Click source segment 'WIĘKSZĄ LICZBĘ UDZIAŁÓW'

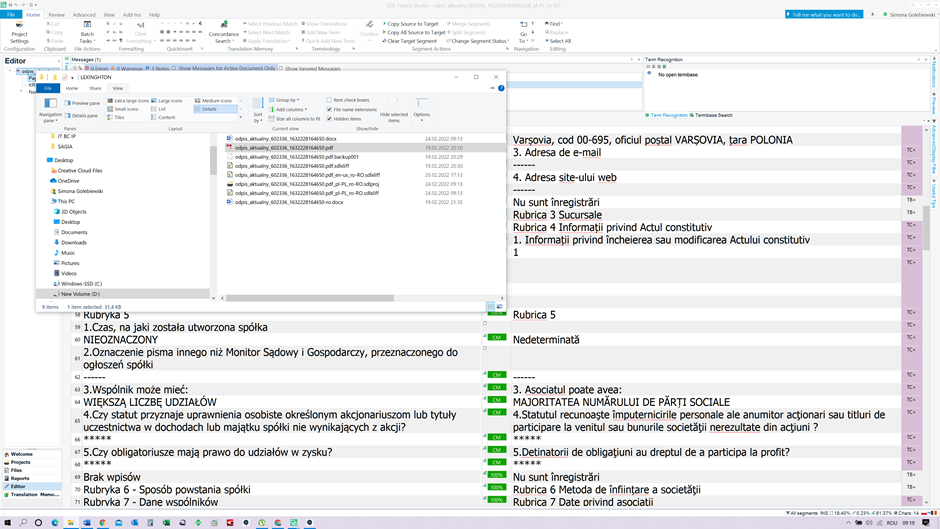click(x=150, y=402)
